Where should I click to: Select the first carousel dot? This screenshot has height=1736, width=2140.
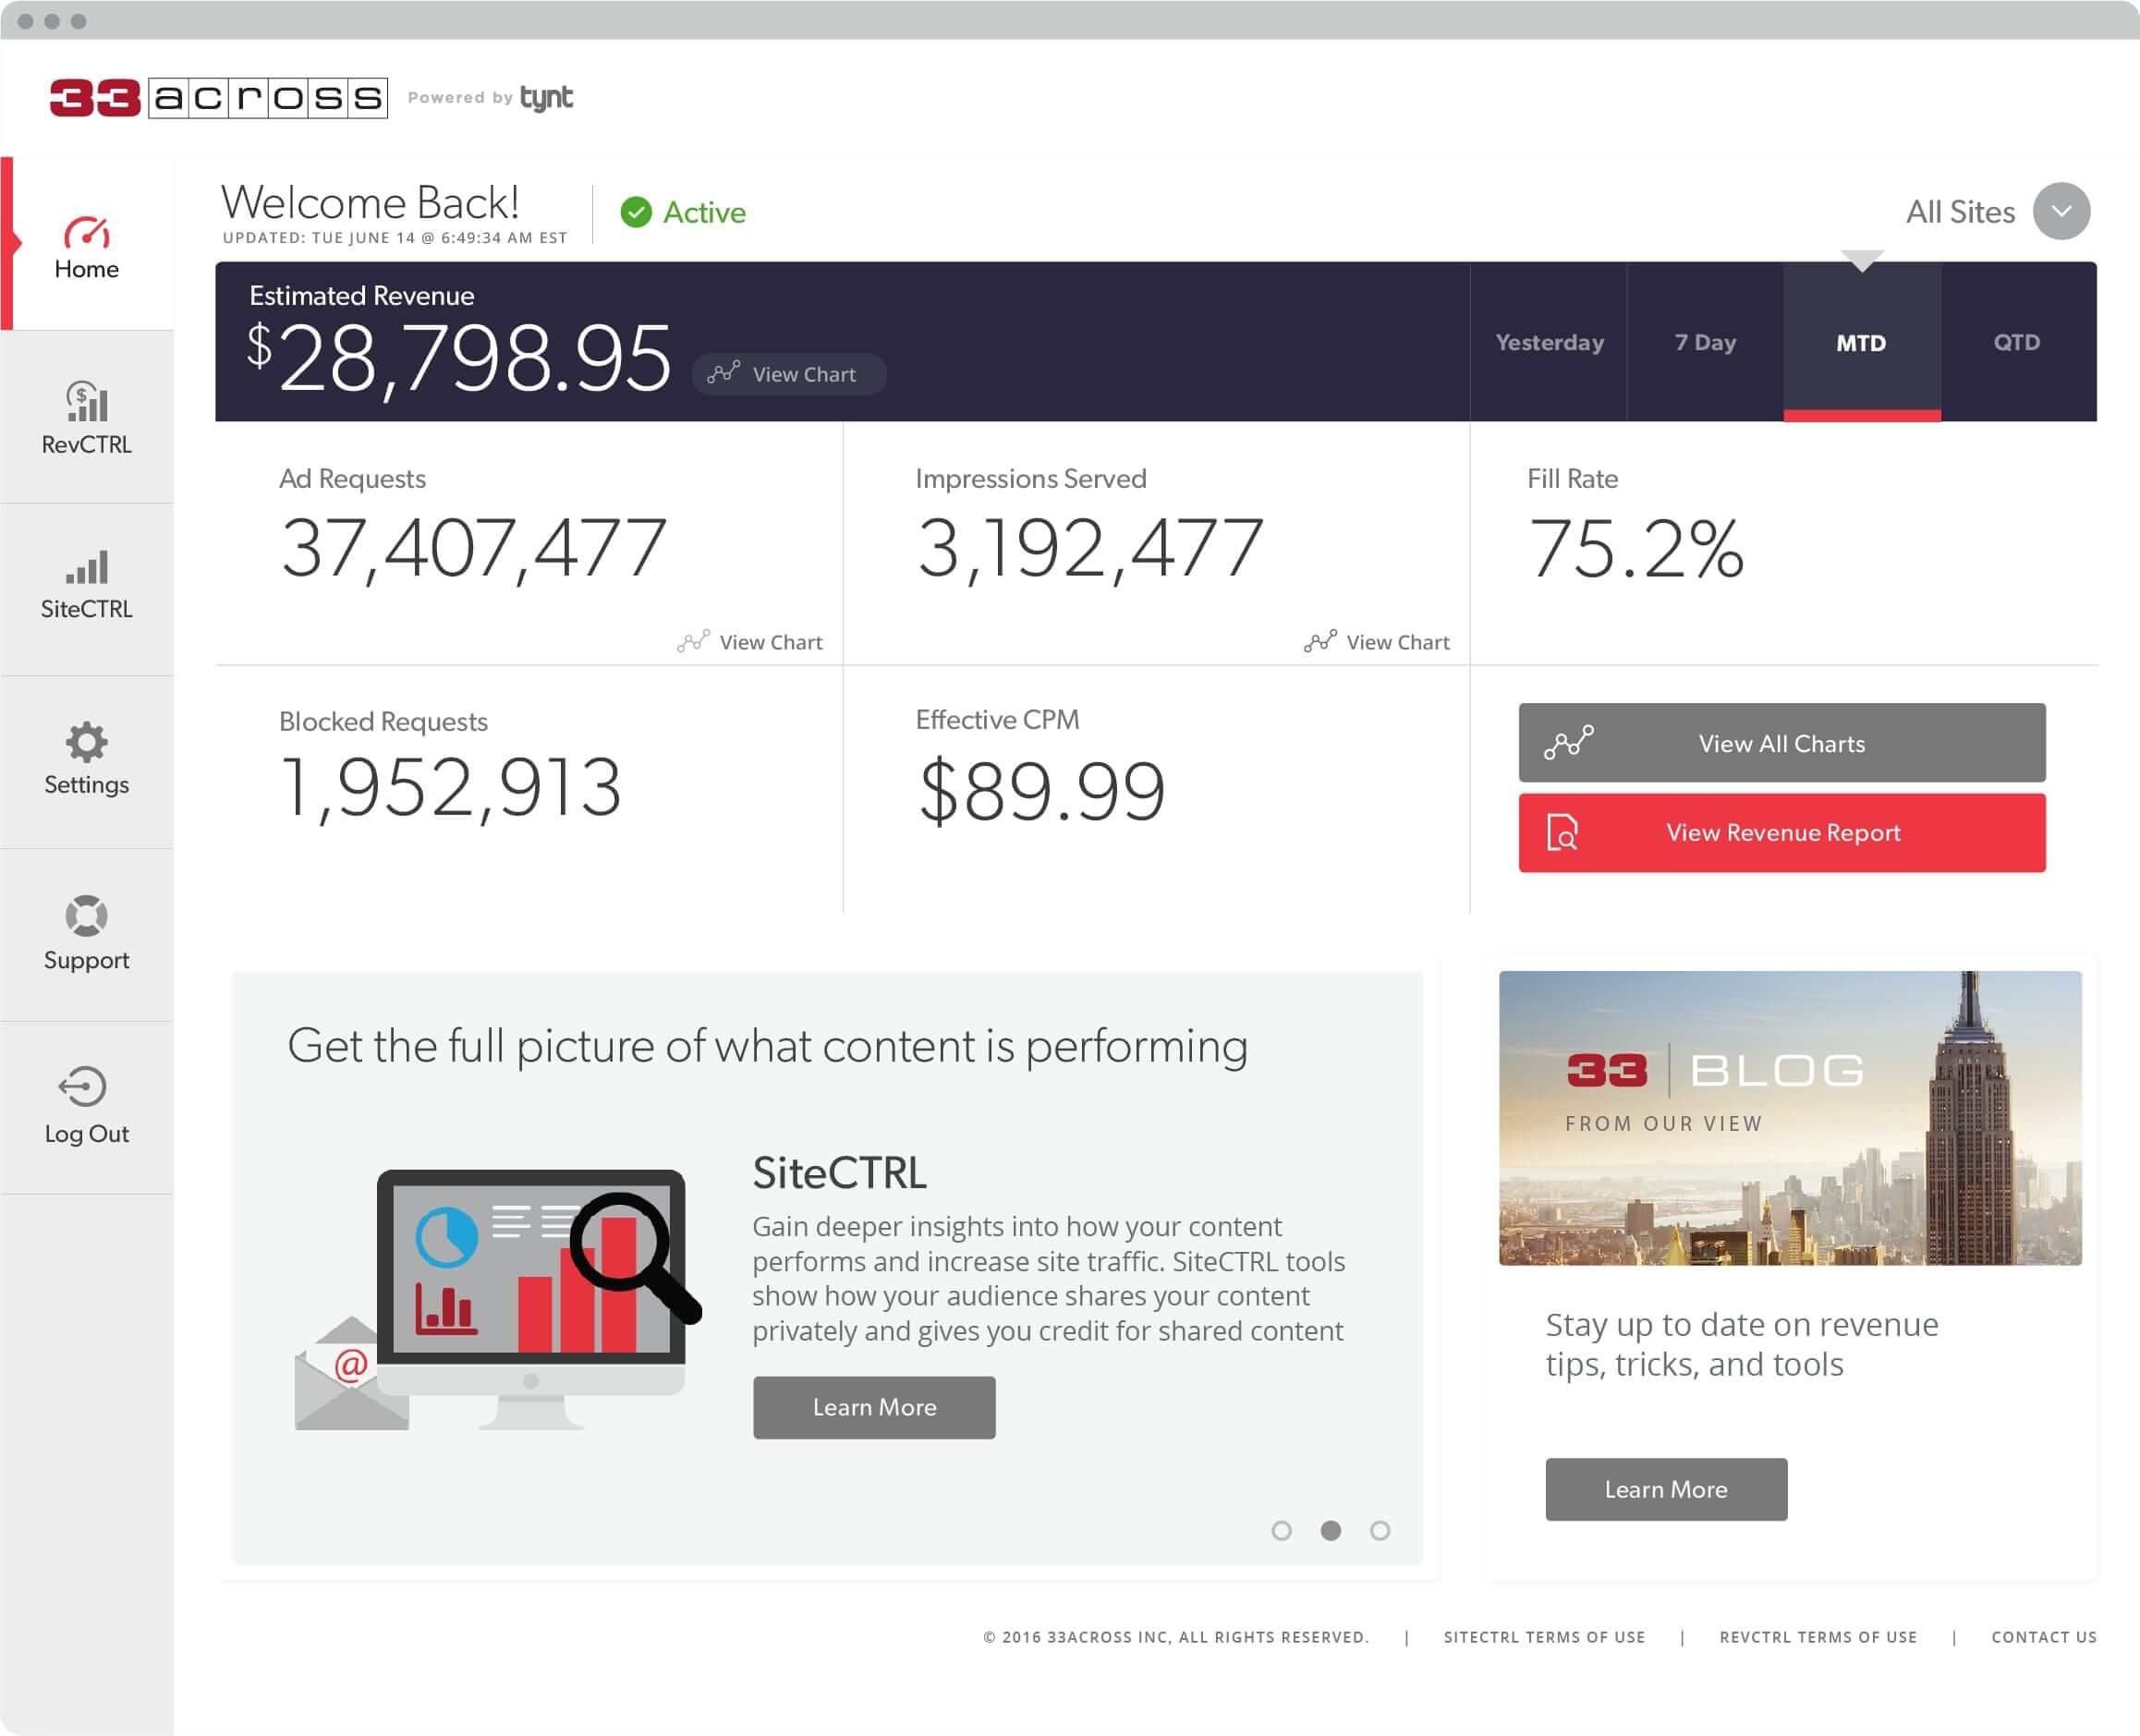click(1281, 1530)
